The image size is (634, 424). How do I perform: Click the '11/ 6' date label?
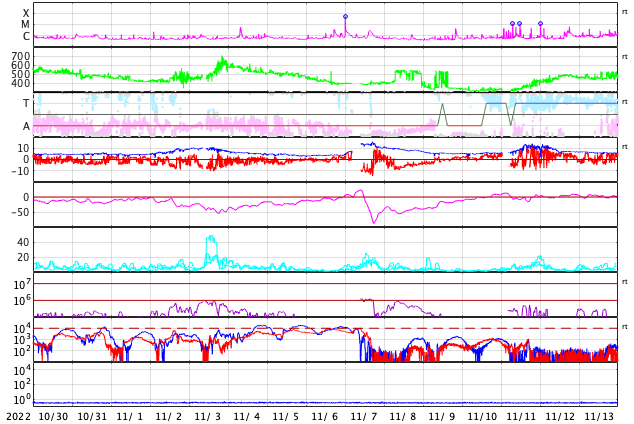[x=325, y=417]
